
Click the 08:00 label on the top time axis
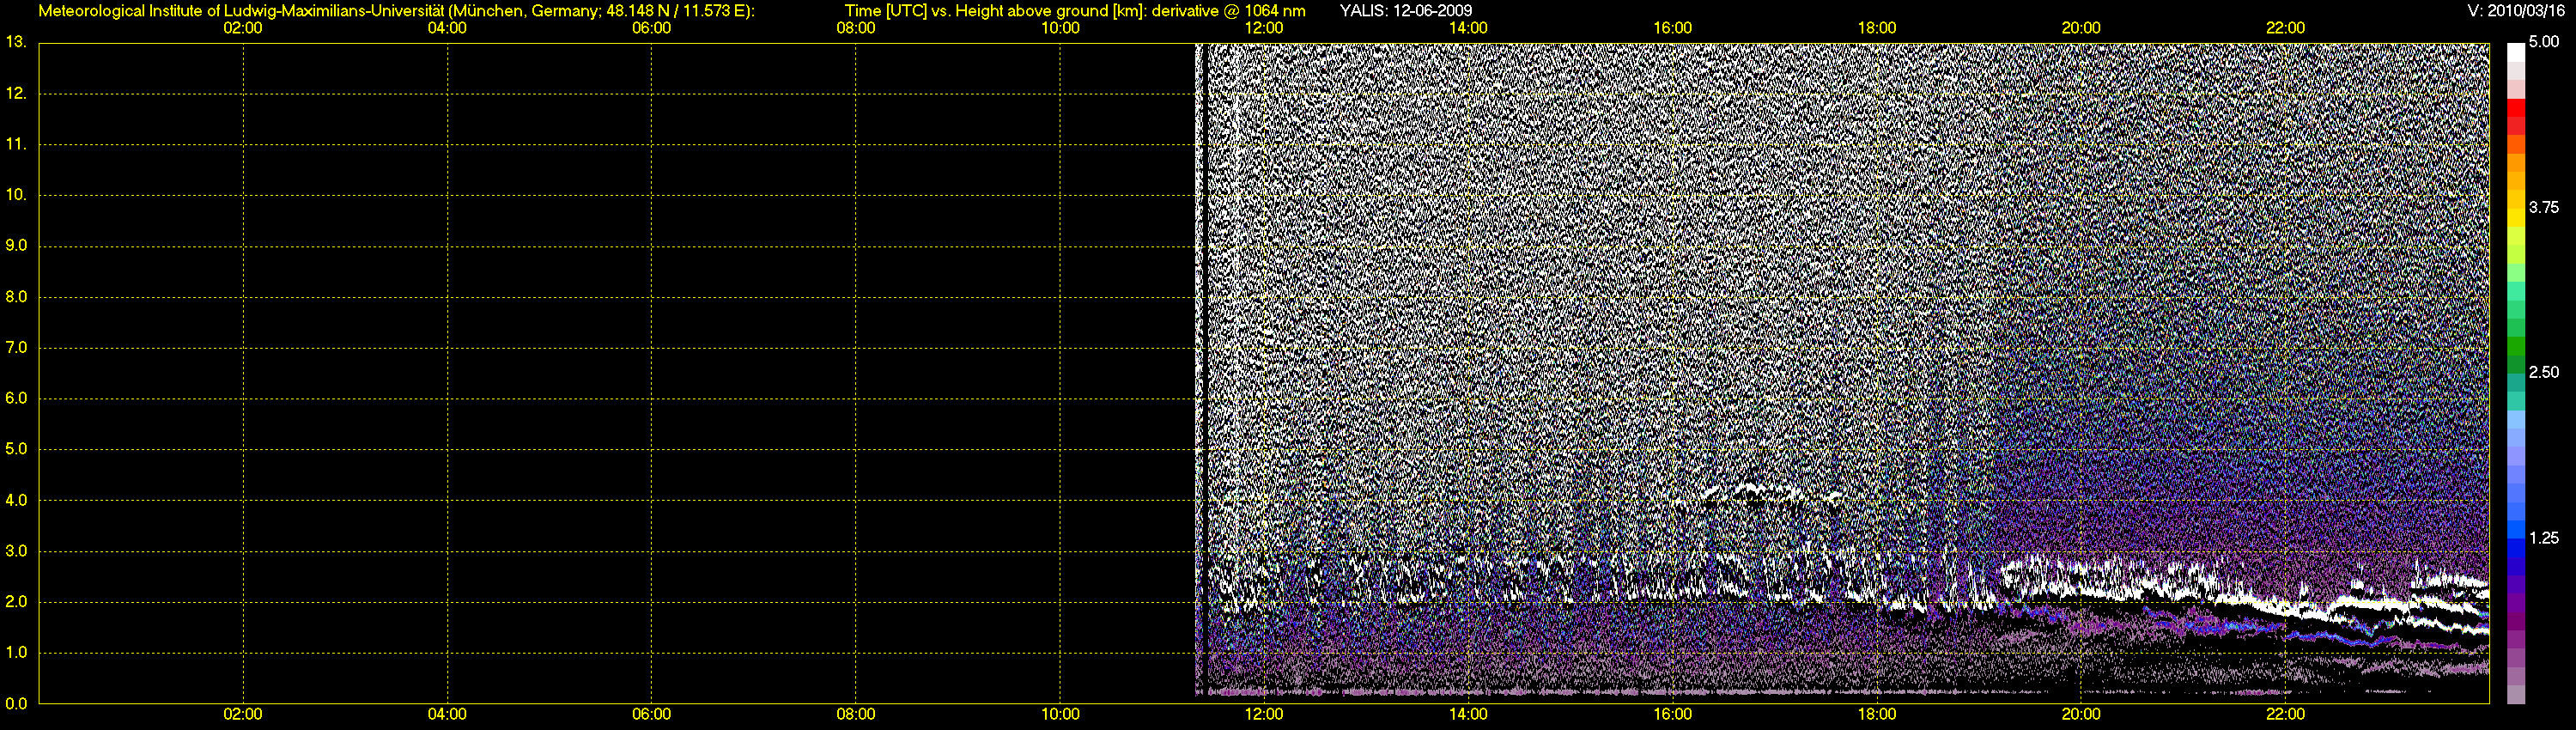(x=856, y=28)
